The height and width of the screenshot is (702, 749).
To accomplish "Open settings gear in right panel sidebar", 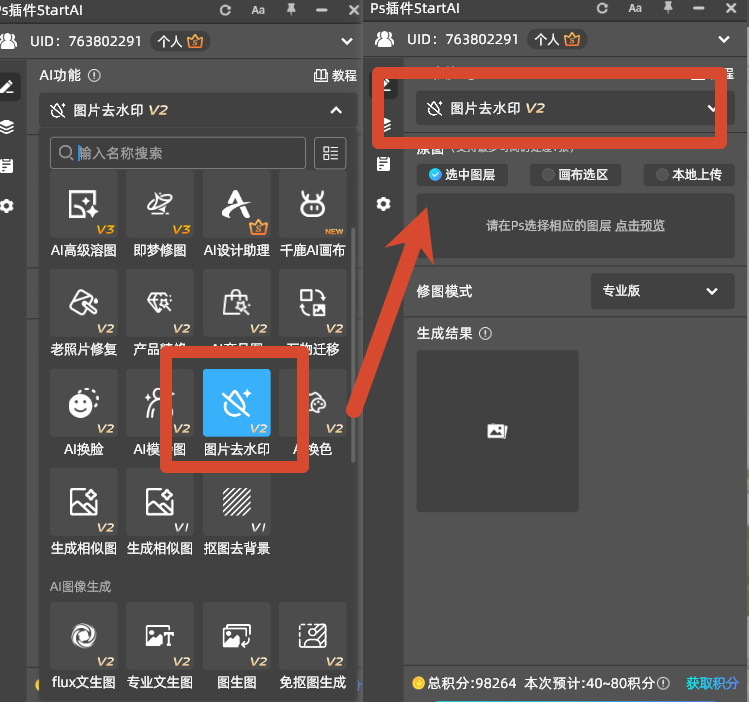I will pos(383,204).
